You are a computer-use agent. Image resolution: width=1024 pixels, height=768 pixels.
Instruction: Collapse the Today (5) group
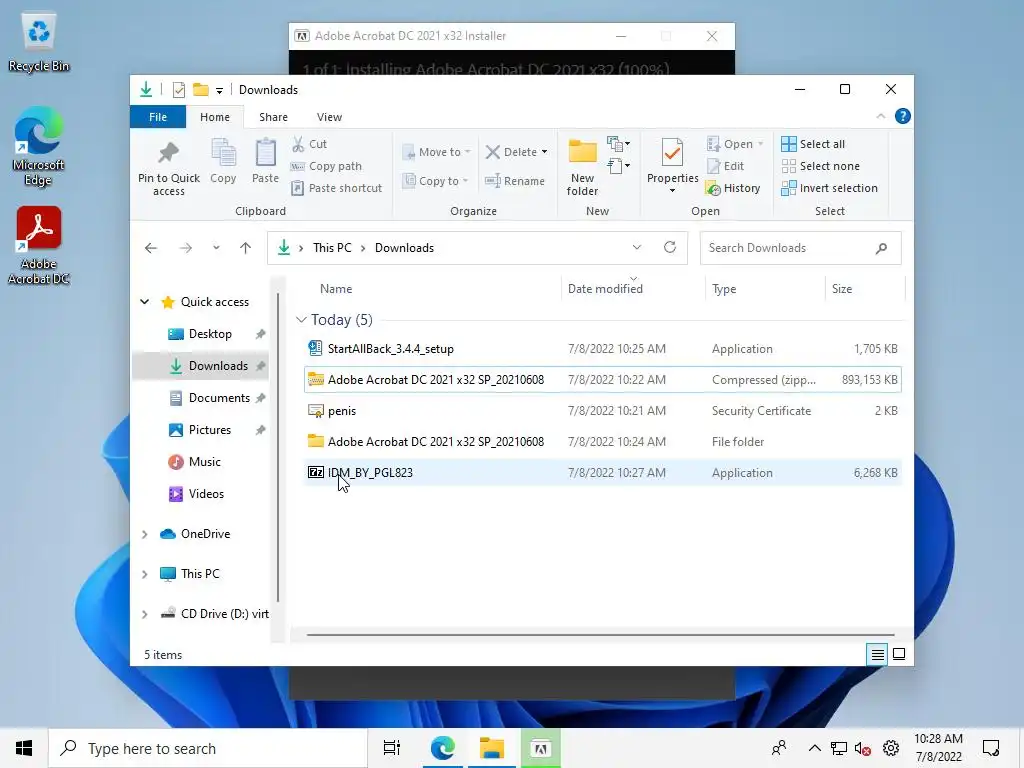301,319
